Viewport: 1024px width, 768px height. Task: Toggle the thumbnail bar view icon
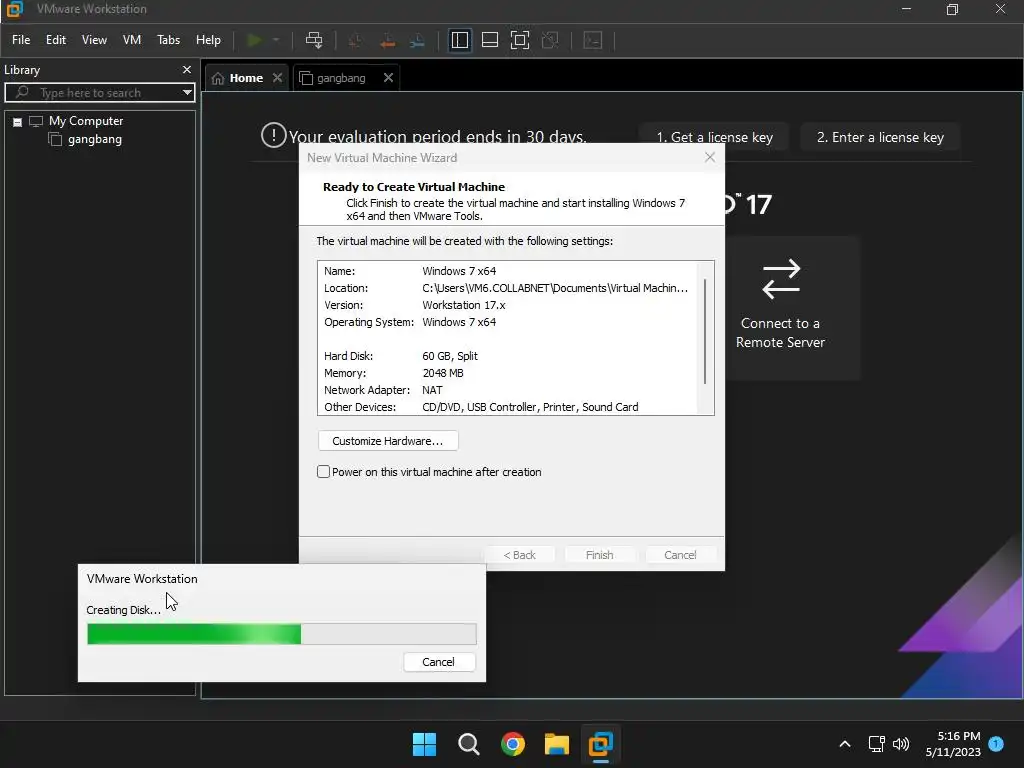point(490,40)
